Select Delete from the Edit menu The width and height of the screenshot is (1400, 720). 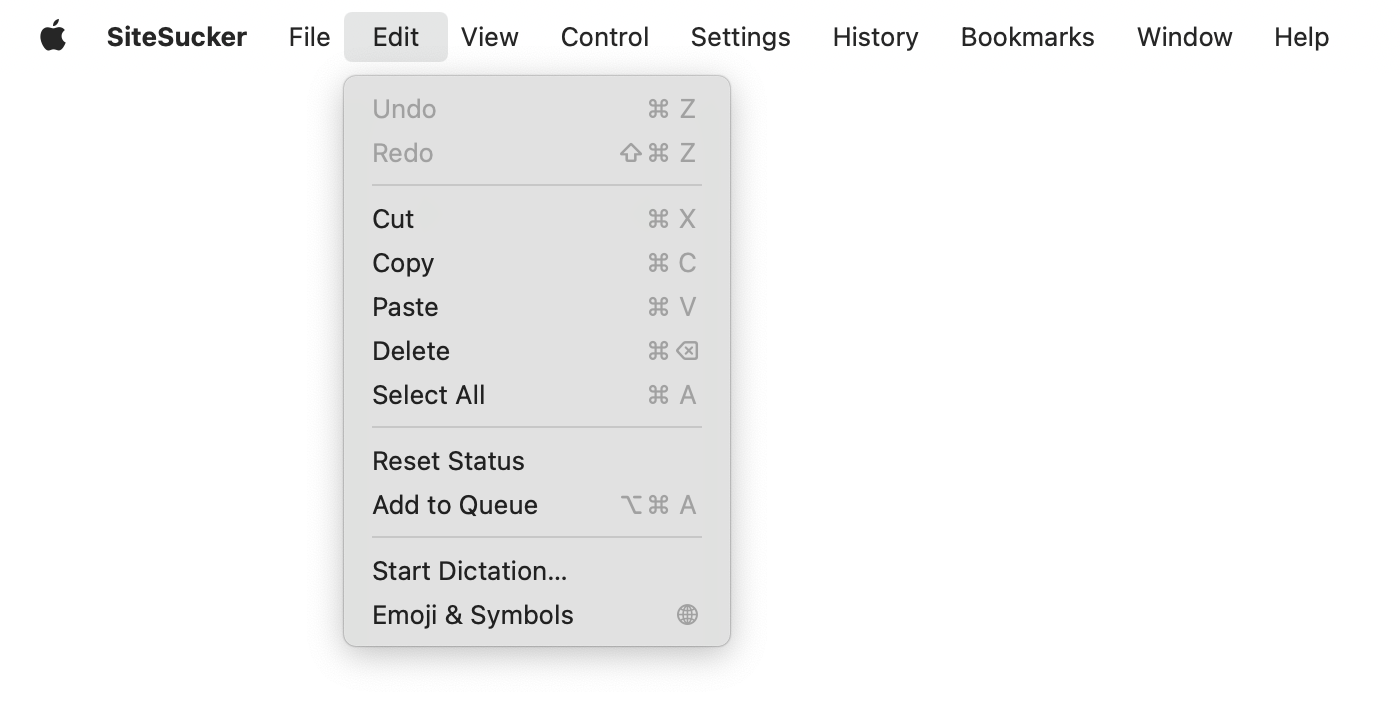click(410, 351)
